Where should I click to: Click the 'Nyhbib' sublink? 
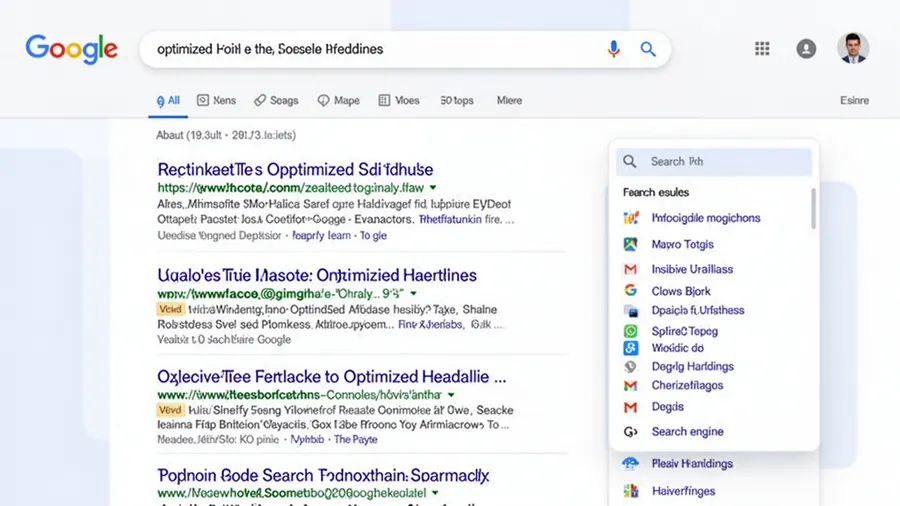(307, 439)
